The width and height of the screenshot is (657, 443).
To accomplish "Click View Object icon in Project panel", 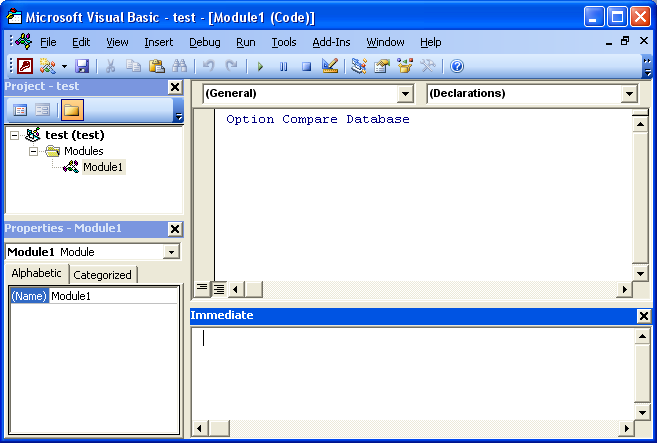I will click(42, 110).
